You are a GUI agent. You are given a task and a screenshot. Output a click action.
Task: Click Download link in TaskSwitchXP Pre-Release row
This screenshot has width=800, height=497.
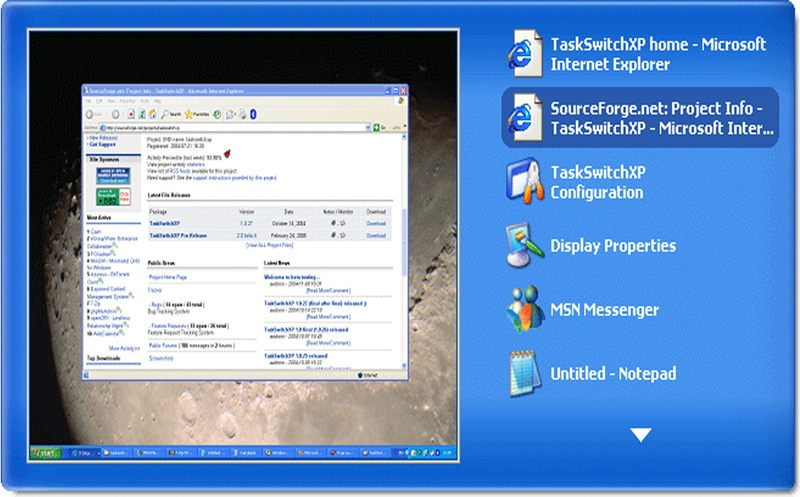[376, 235]
